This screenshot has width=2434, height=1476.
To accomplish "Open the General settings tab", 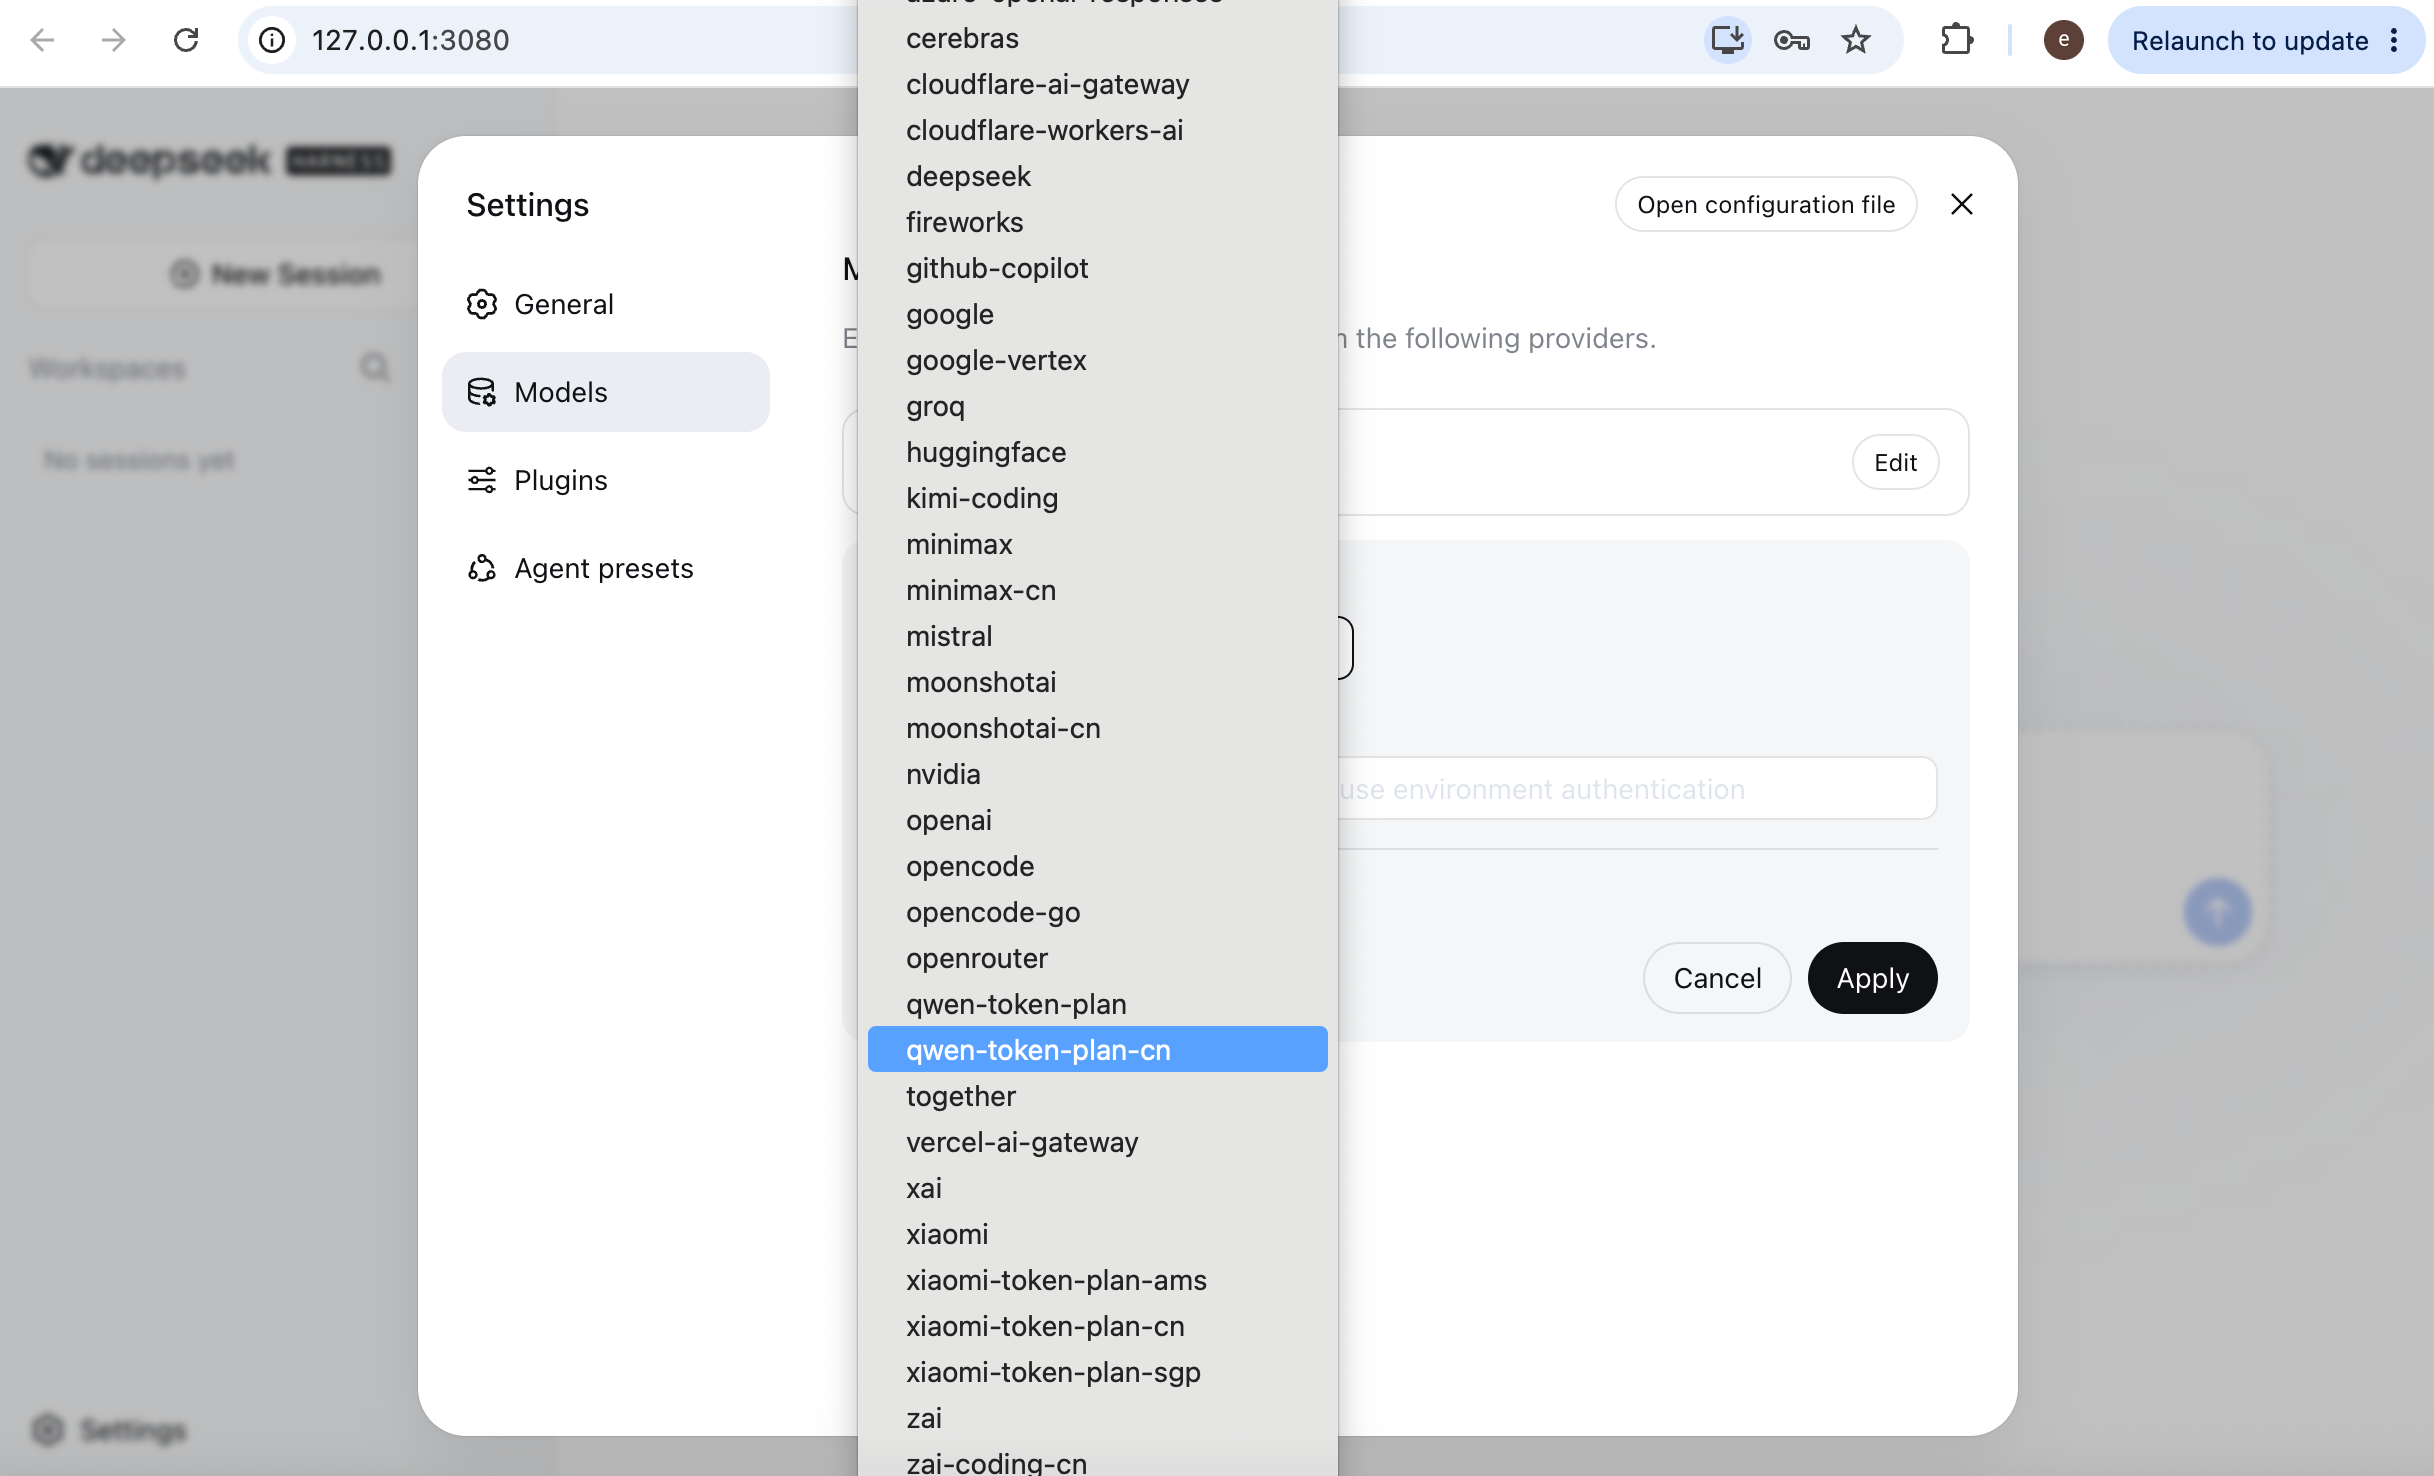I will click(606, 304).
